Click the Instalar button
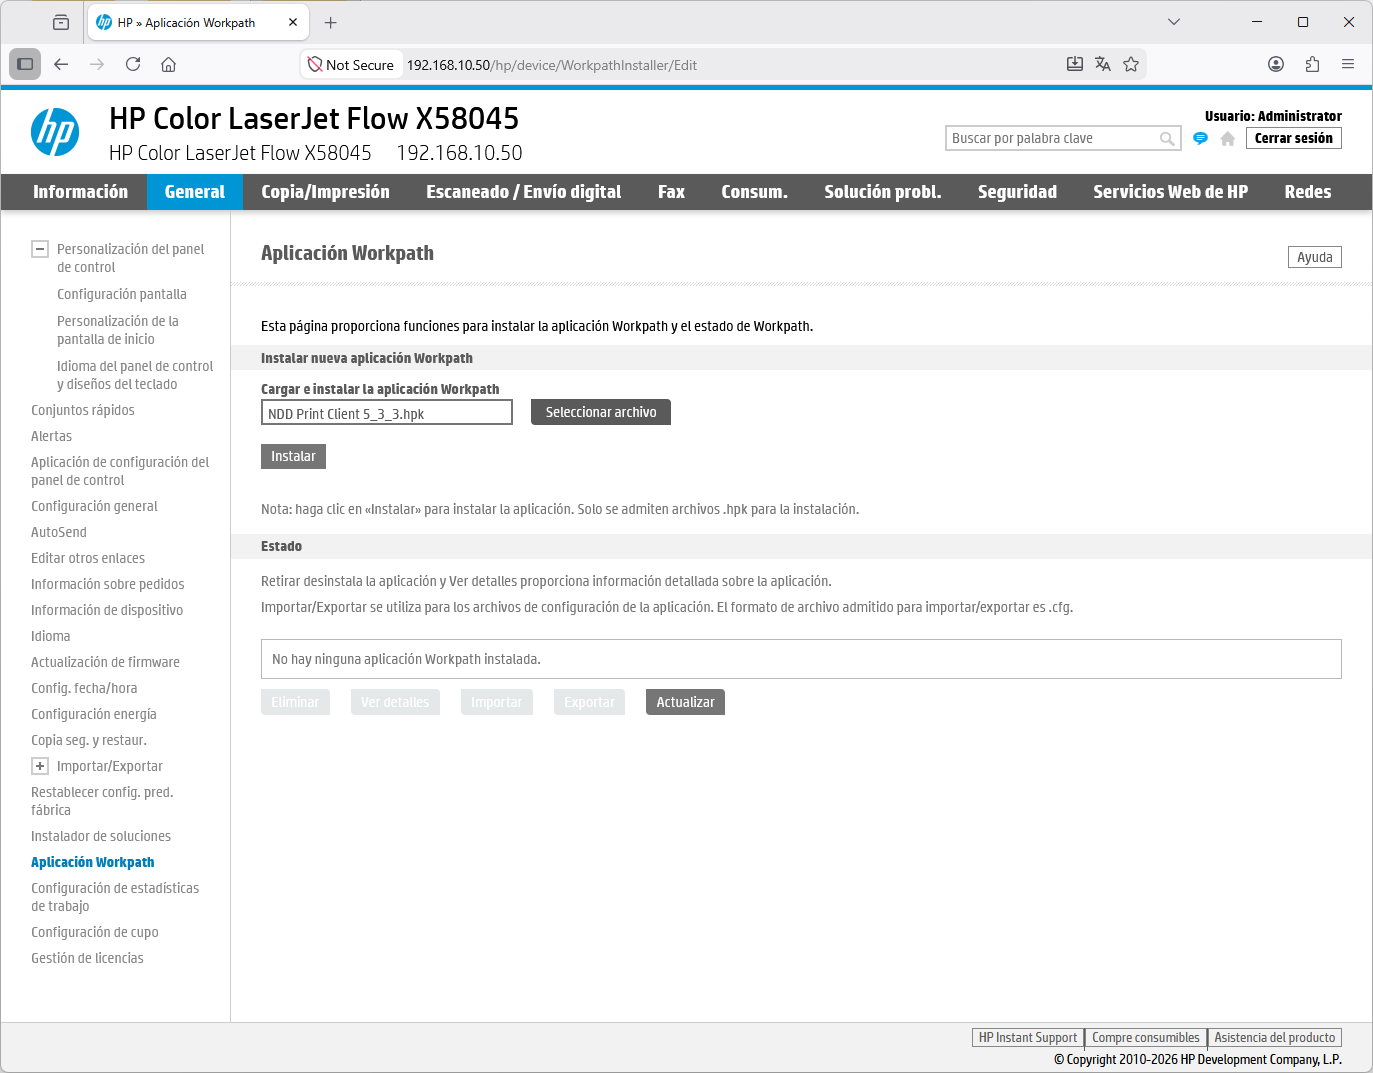Image resolution: width=1373 pixels, height=1073 pixels. click(x=293, y=456)
